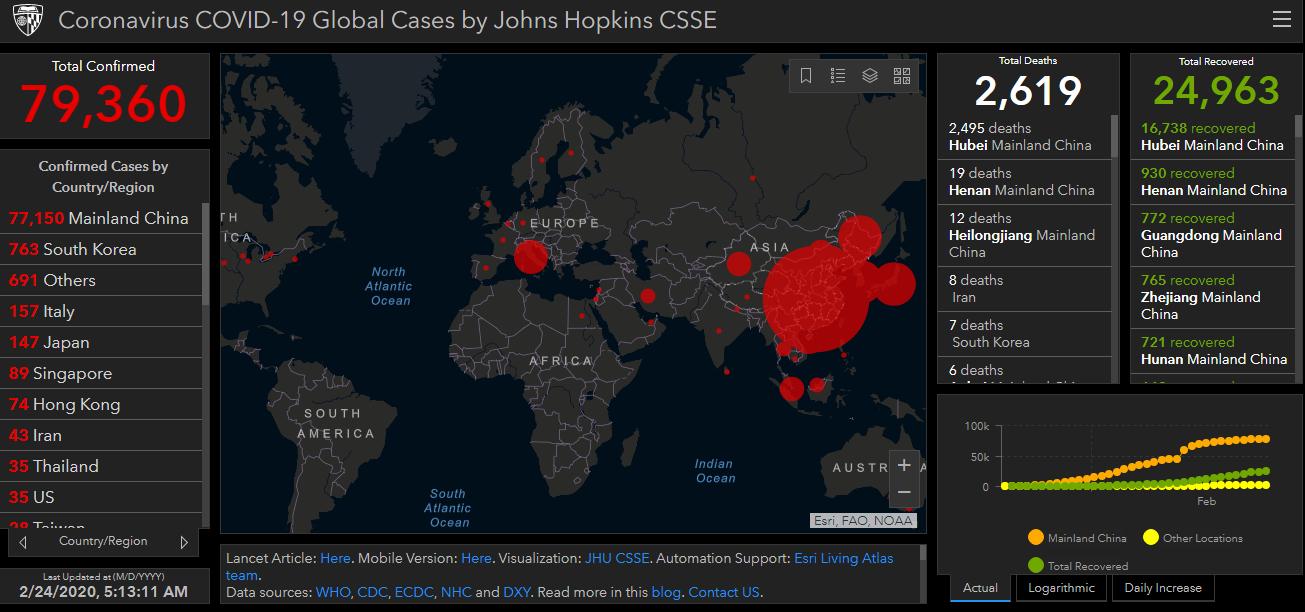Click the Total Confirmed 79,360 figure
This screenshot has width=1305, height=612.
(x=104, y=104)
